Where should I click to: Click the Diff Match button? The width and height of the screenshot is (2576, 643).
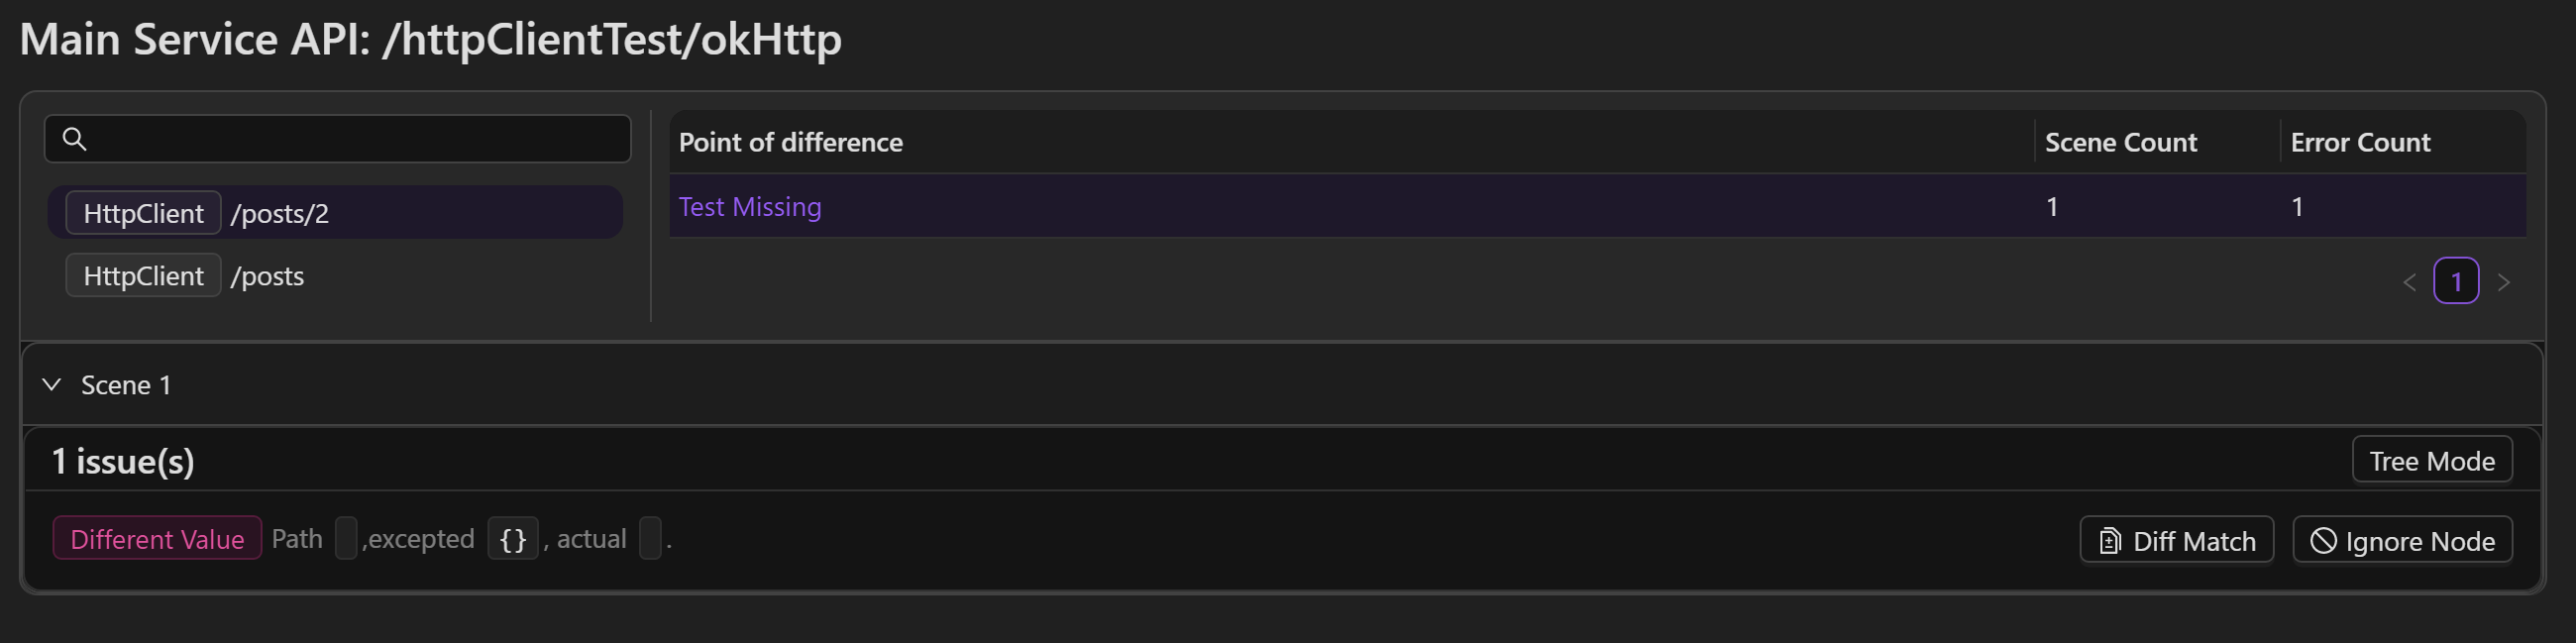(x=2177, y=540)
